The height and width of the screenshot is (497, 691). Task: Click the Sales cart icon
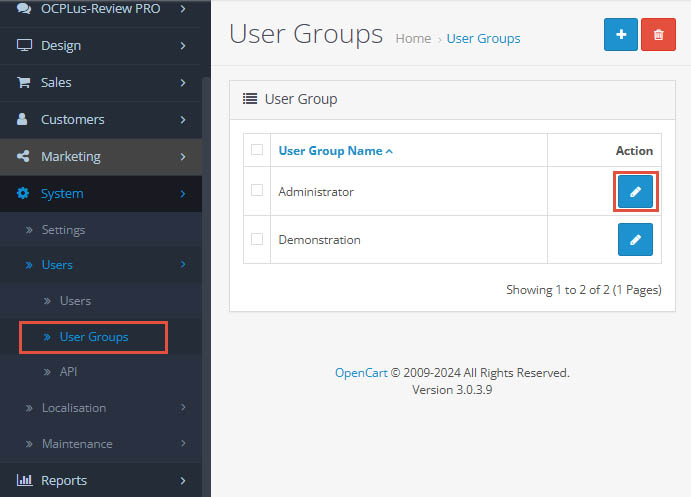coord(23,82)
